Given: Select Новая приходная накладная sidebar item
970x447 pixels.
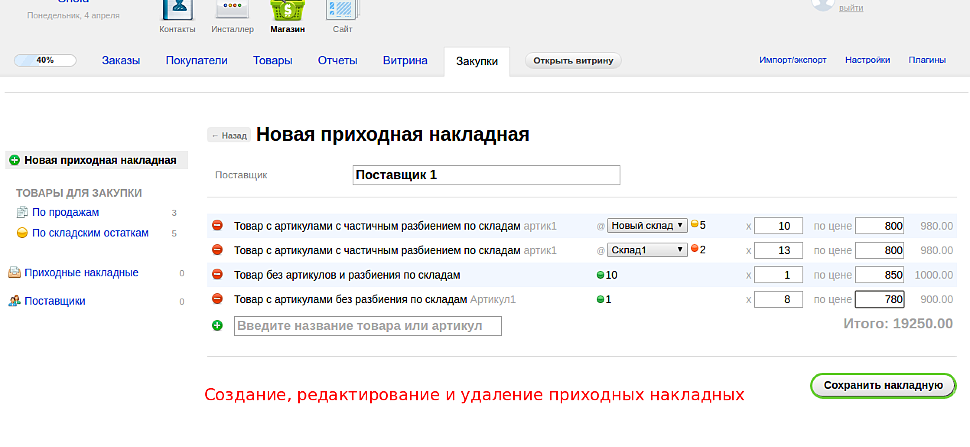Looking at the screenshot, I should point(97,161).
